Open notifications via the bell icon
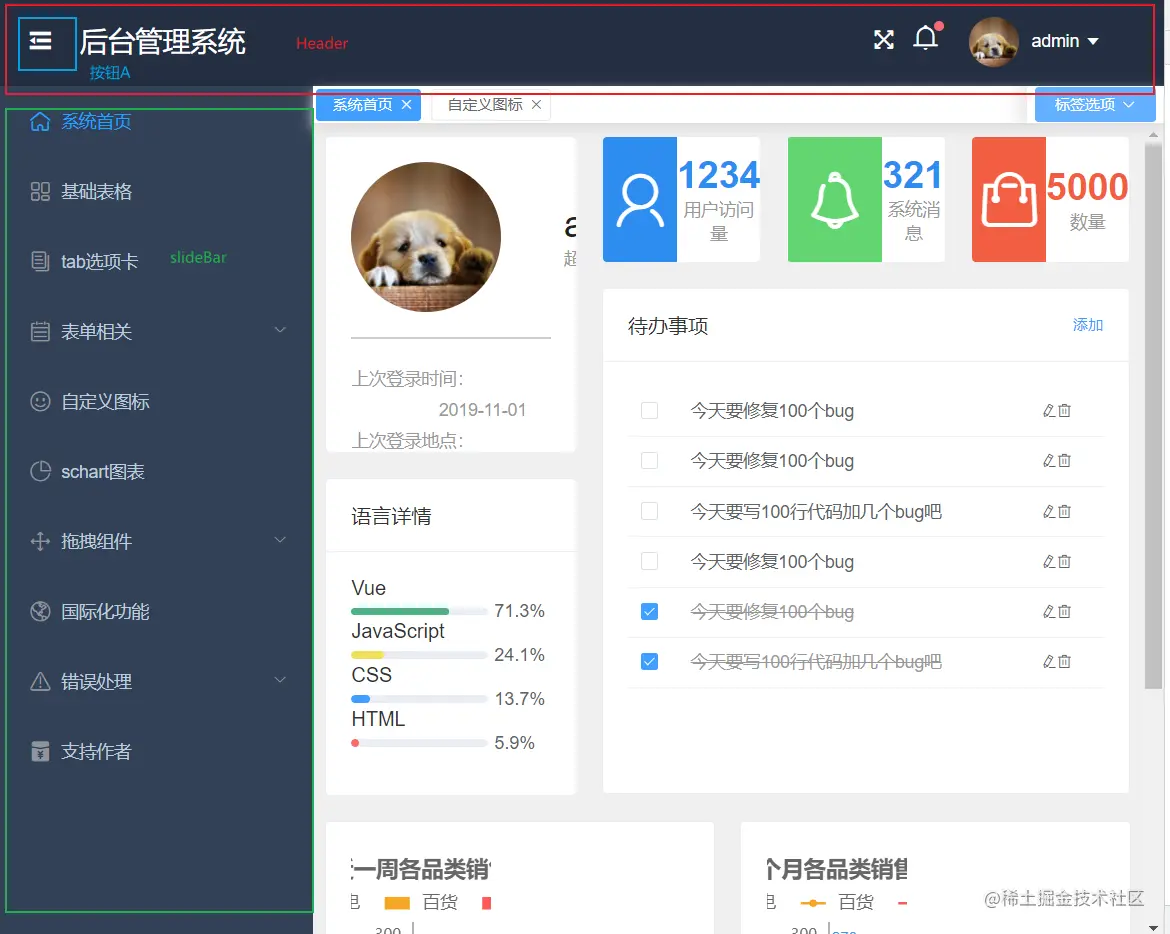 [x=926, y=37]
